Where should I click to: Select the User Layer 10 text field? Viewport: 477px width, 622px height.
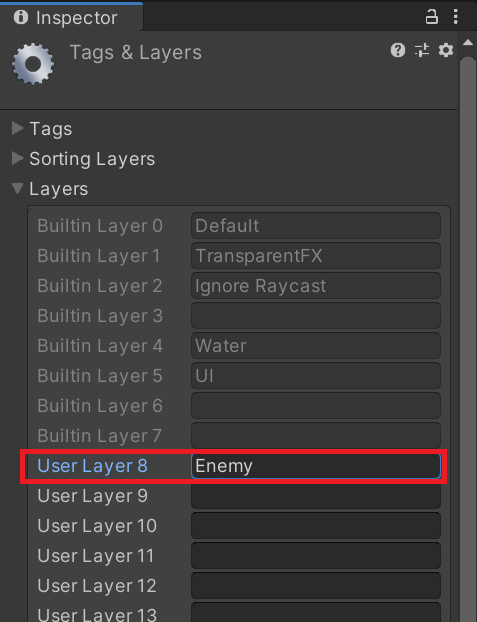(316, 526)
